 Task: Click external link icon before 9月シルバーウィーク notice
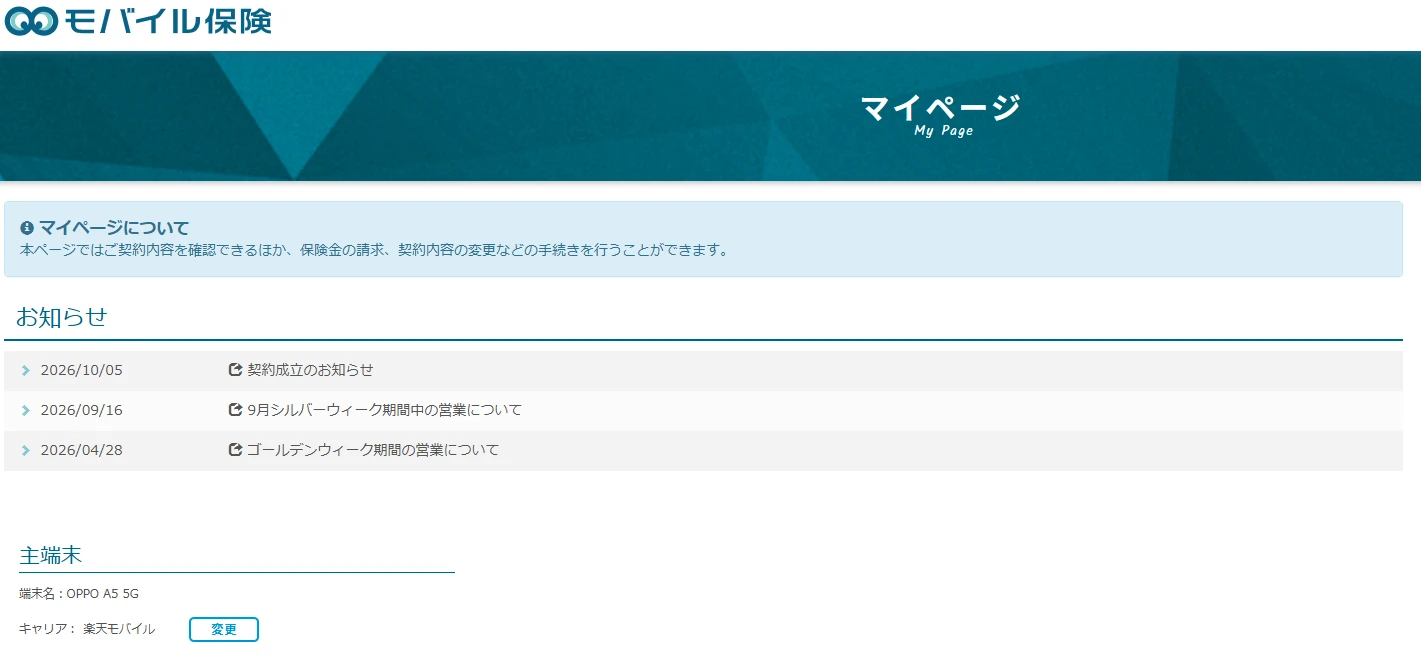(236, 410)
